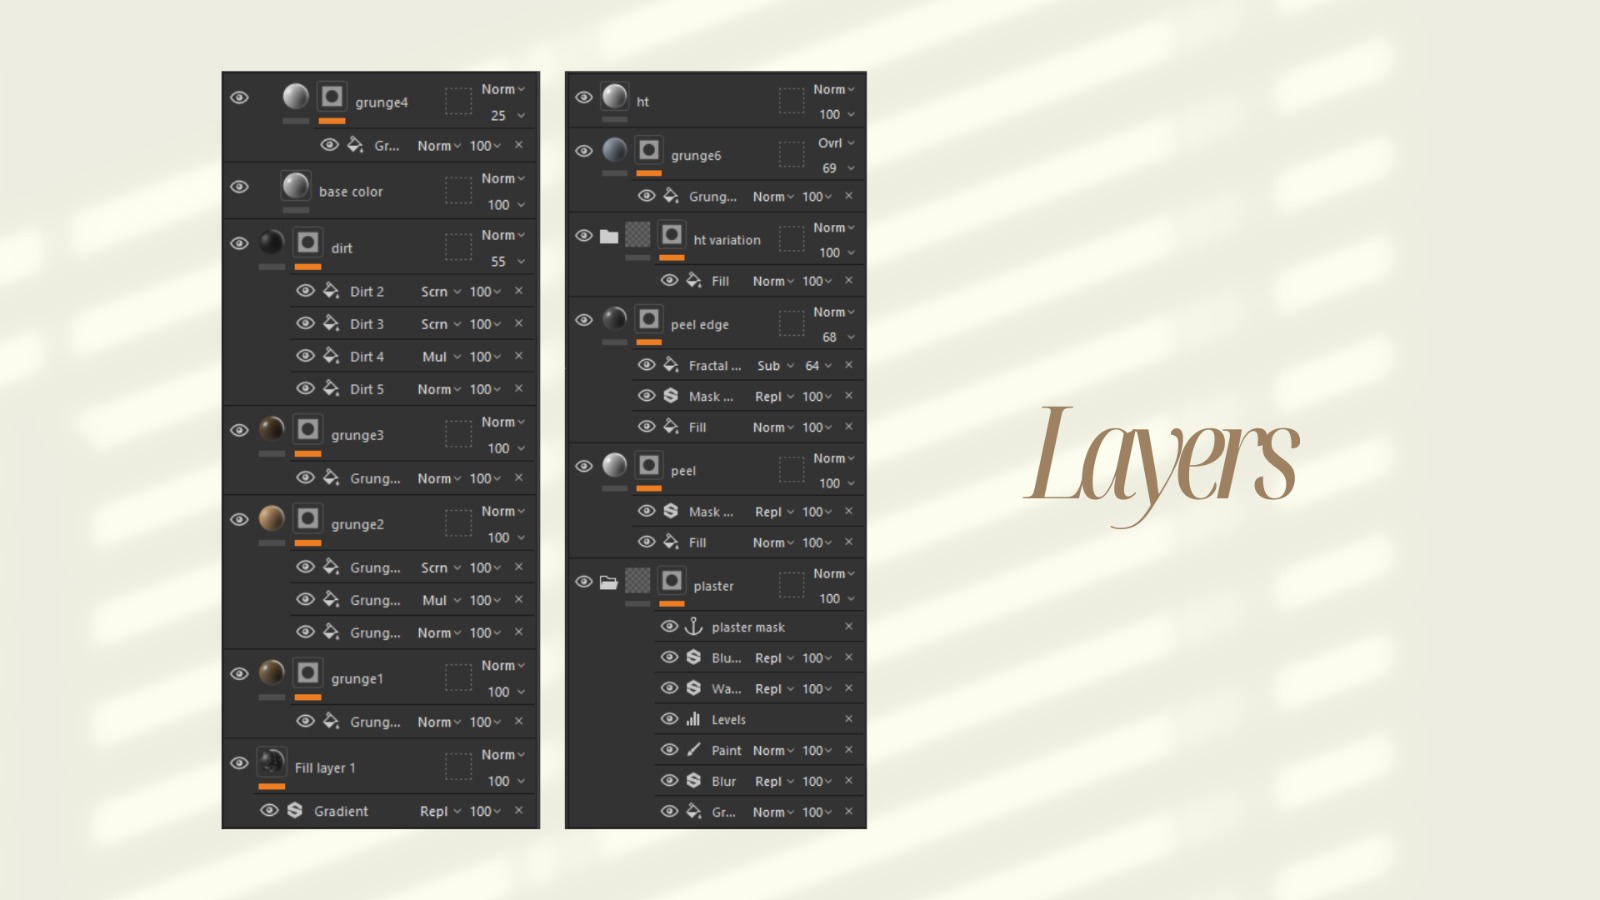Image resolution: width=1600 pixels, height=900 pixels.
Task: Open blend mode dropdown for Dirt 4
Action: (x=441, y=357)
